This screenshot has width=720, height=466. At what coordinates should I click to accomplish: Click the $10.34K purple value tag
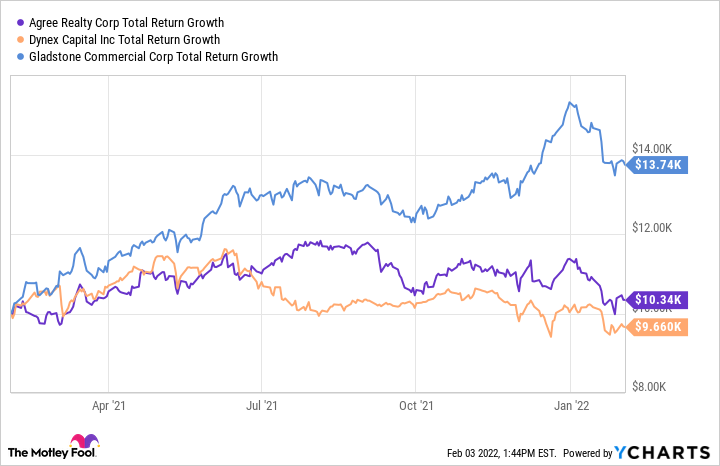click(657, 299)
